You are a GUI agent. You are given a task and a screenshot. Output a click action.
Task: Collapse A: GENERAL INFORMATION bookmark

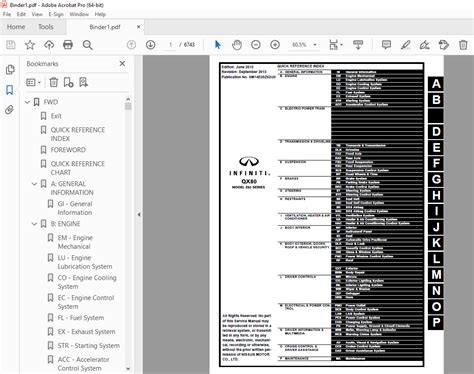coord(34,184)
